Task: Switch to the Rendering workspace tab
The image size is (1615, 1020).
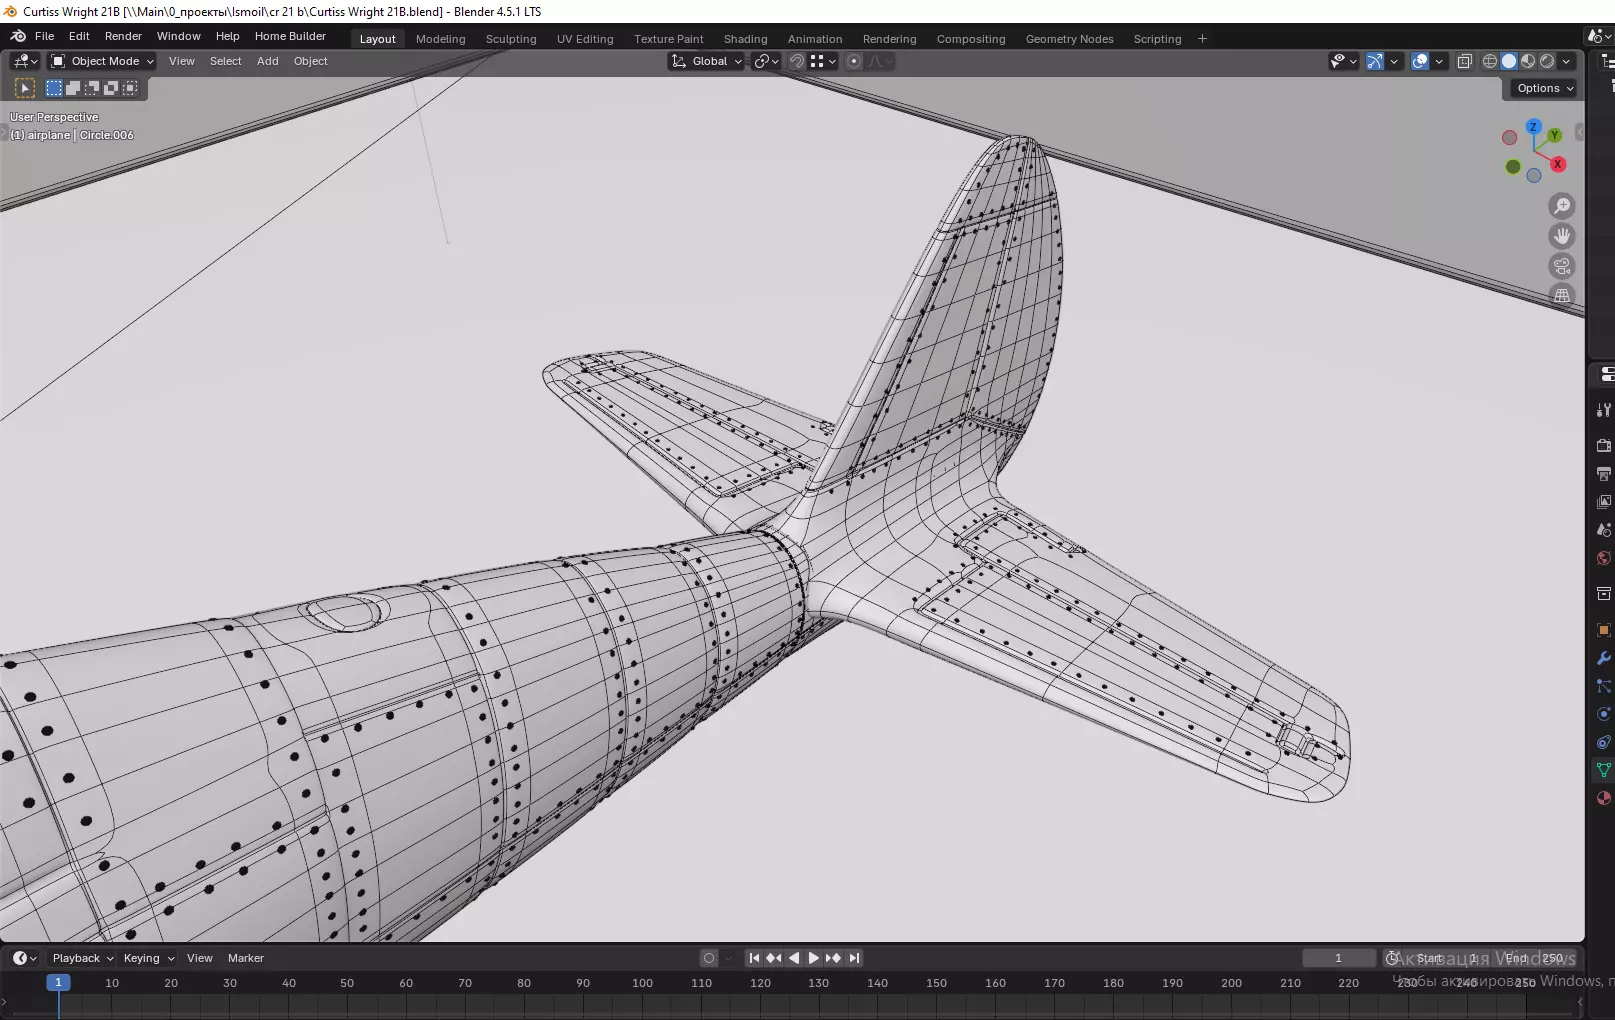Action: tap(890, 39)
